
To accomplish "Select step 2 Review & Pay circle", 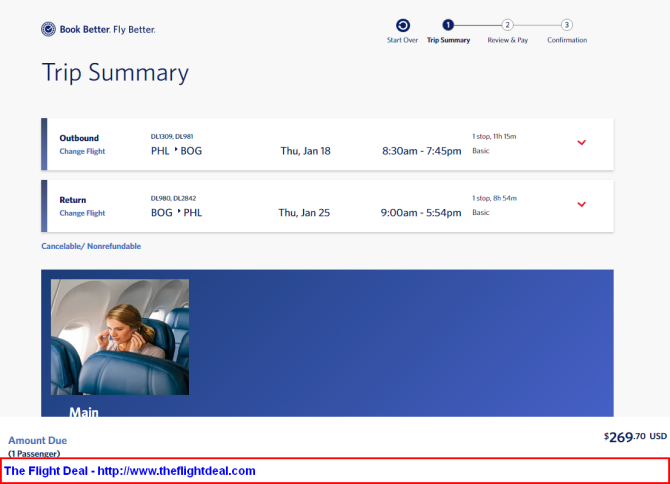I will pyautogui.click(x=507, y=25).
